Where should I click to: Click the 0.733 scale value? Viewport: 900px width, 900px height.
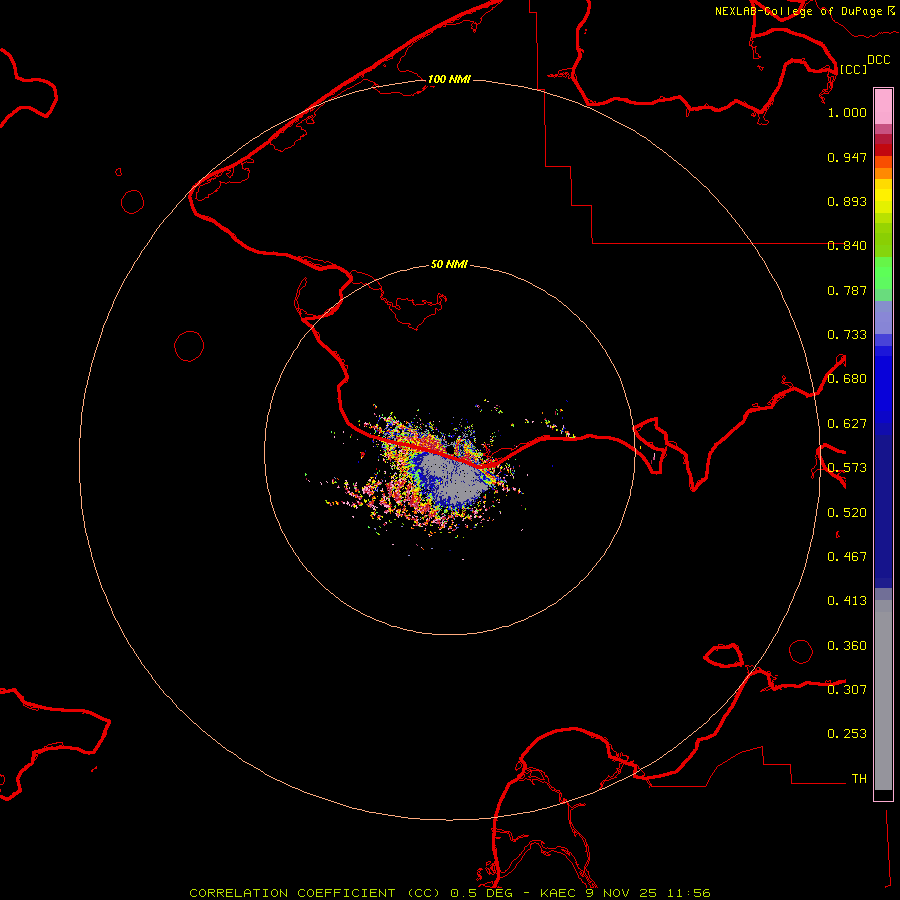(847, 335)
